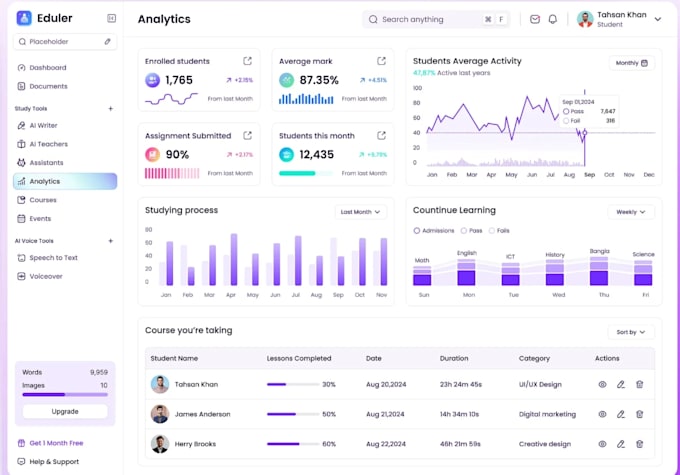Open the Weekly dropdown

coord(631,212)
